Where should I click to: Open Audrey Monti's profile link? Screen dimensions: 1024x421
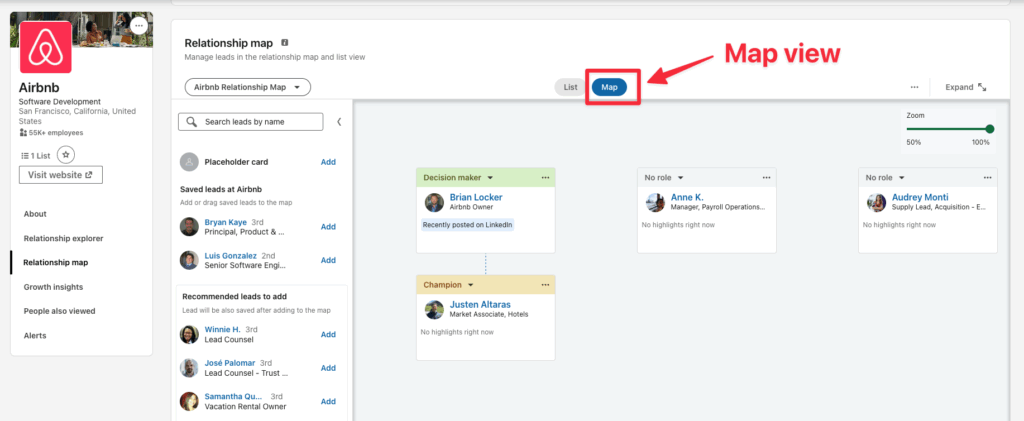(920, 197)
